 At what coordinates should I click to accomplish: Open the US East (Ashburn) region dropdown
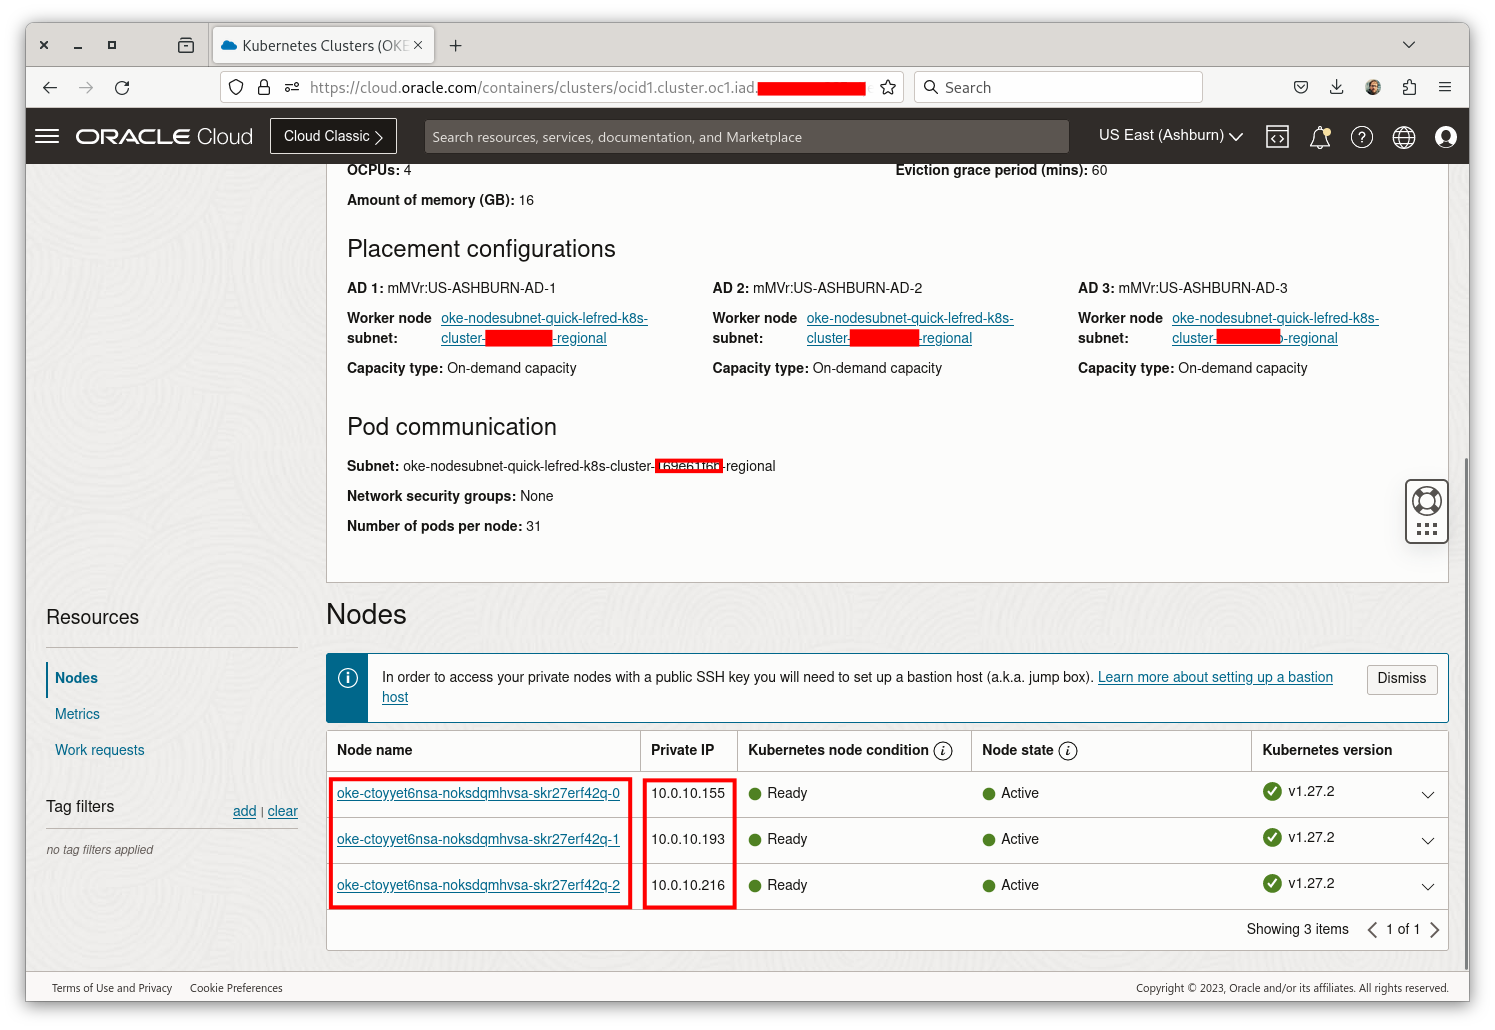point(1171,136)
